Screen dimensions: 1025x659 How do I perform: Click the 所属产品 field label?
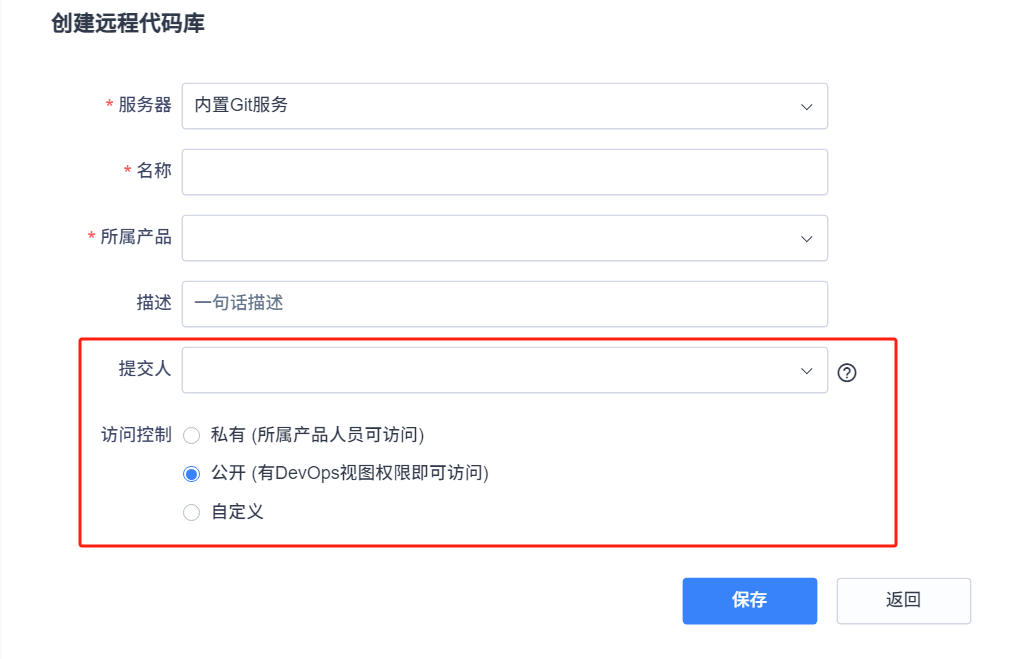click(x=136, y=237)
